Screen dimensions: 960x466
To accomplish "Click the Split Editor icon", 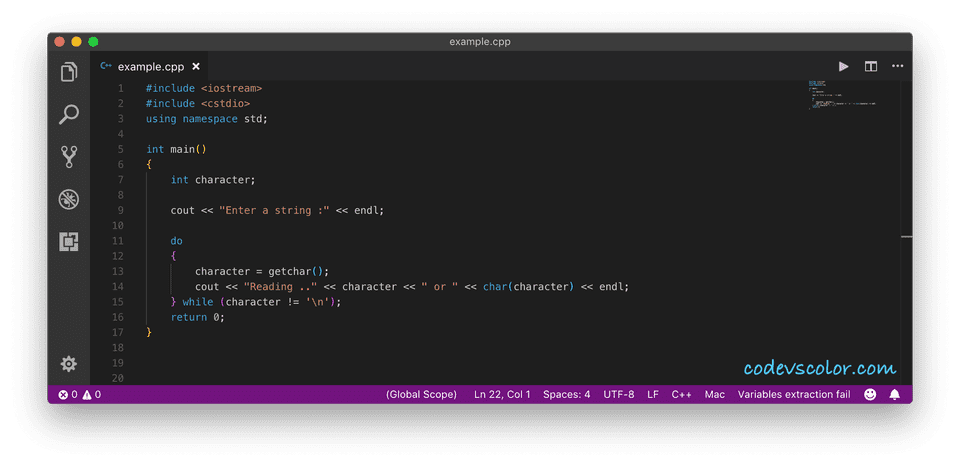I will (x=871, y=66).
